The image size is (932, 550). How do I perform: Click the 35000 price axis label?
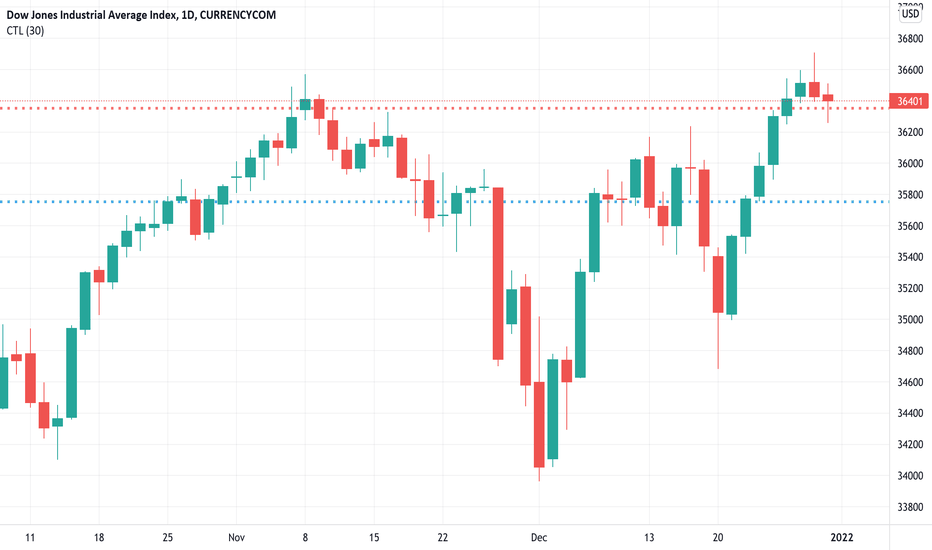(910, 320)
